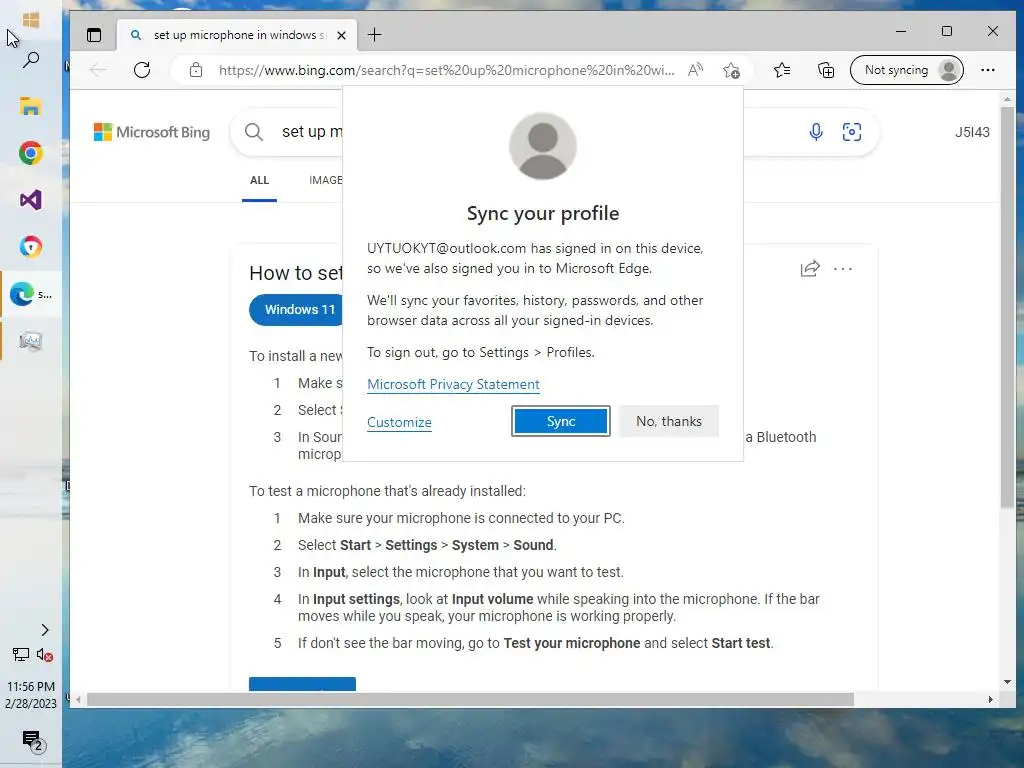Turn on Read aloud icon
Viewport: 1024px width, 768px height.
tap(696, 70)
